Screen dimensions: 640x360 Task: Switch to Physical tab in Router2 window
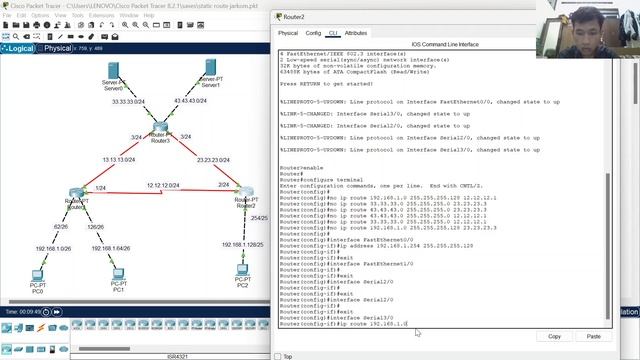pyautogui.click(x=288, y=33)
